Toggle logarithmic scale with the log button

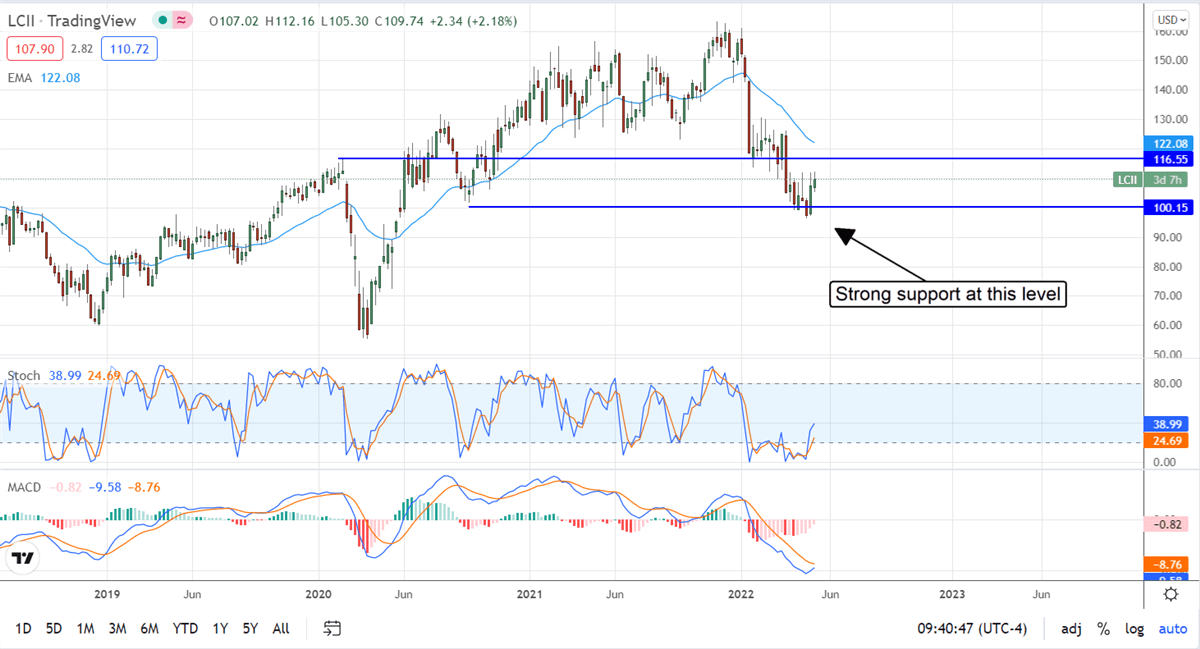1134,628
